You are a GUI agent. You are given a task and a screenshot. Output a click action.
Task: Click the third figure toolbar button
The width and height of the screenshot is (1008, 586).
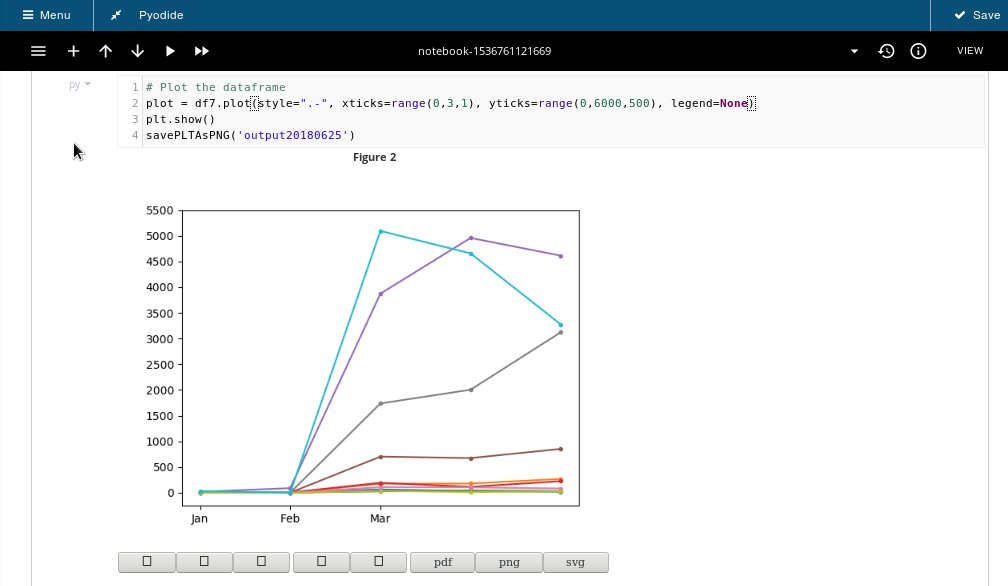tap(261, 562)
